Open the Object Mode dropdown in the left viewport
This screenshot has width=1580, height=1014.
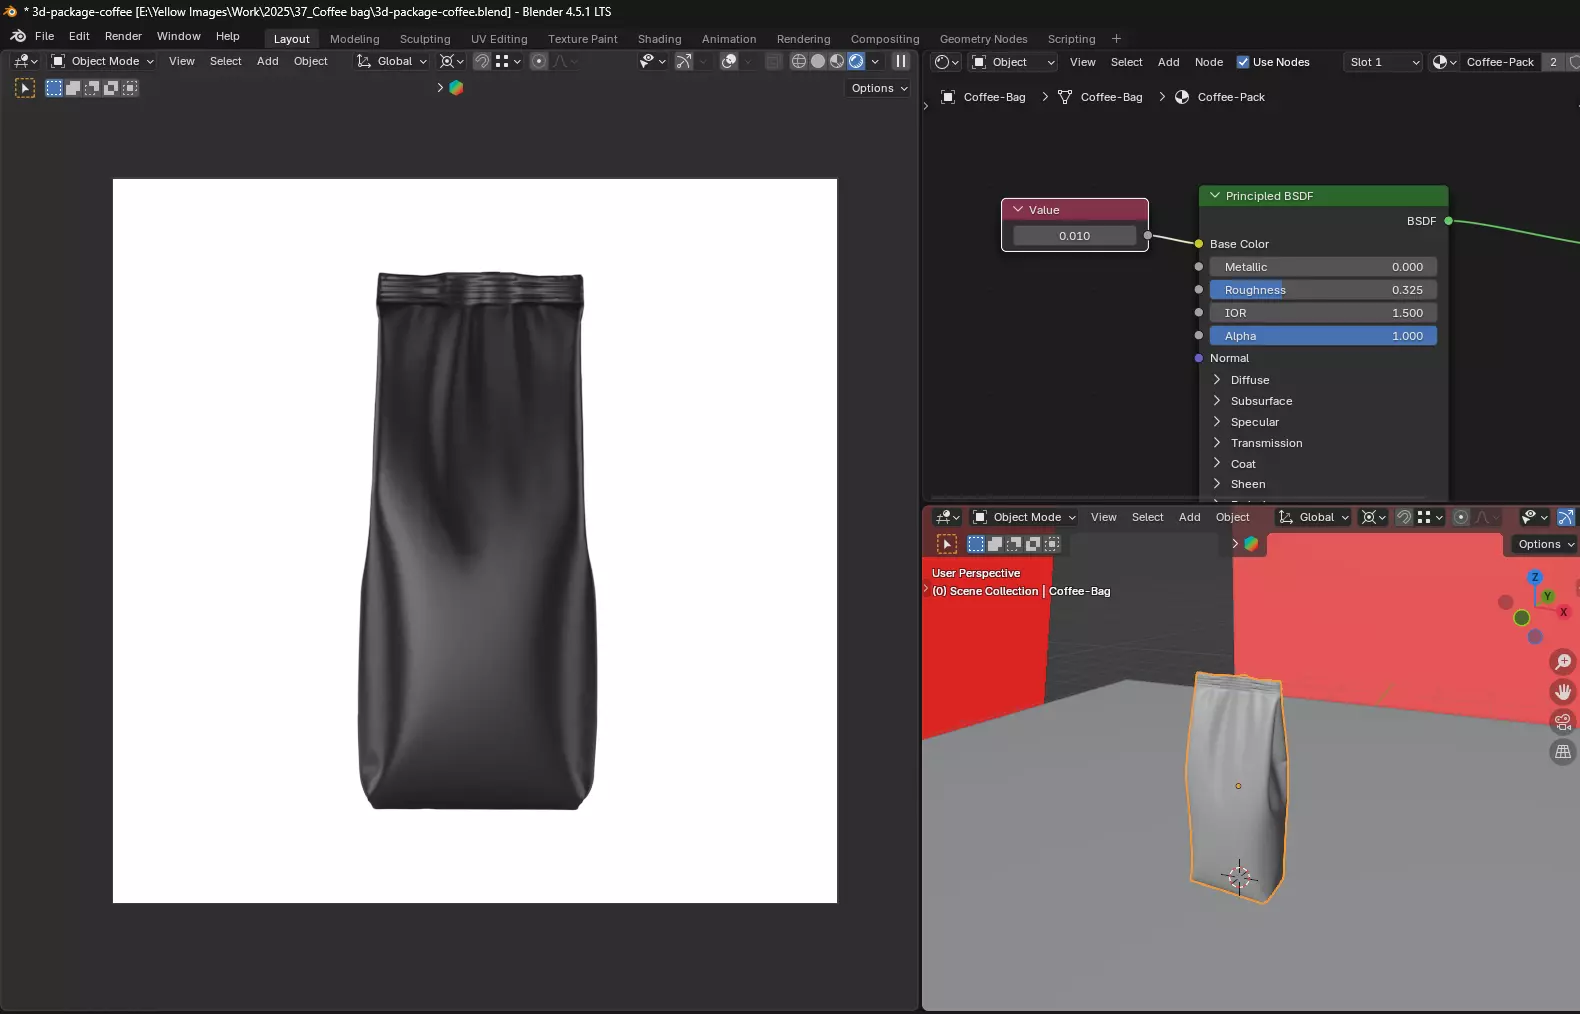(x=102, y=61)
